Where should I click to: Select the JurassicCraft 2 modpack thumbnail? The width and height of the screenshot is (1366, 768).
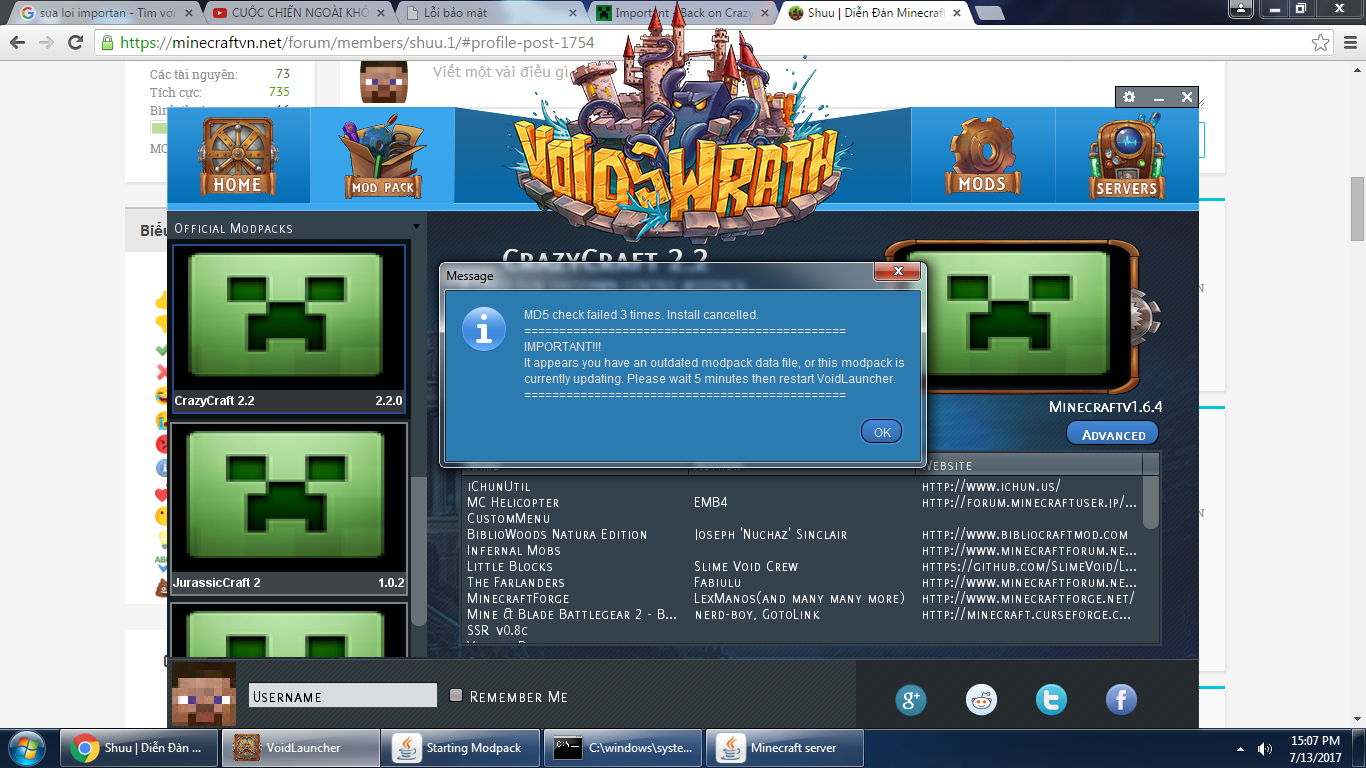point(289,509)
